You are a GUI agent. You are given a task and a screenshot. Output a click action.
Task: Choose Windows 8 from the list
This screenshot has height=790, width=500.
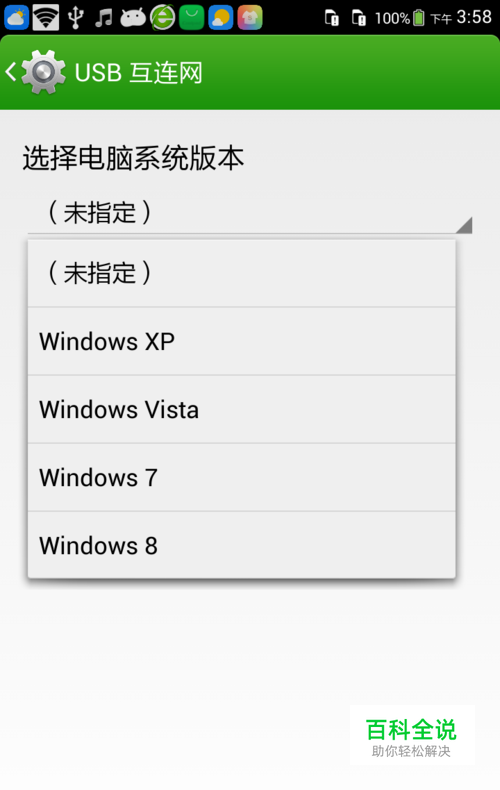pyautogui.click(x=241, y=545)
